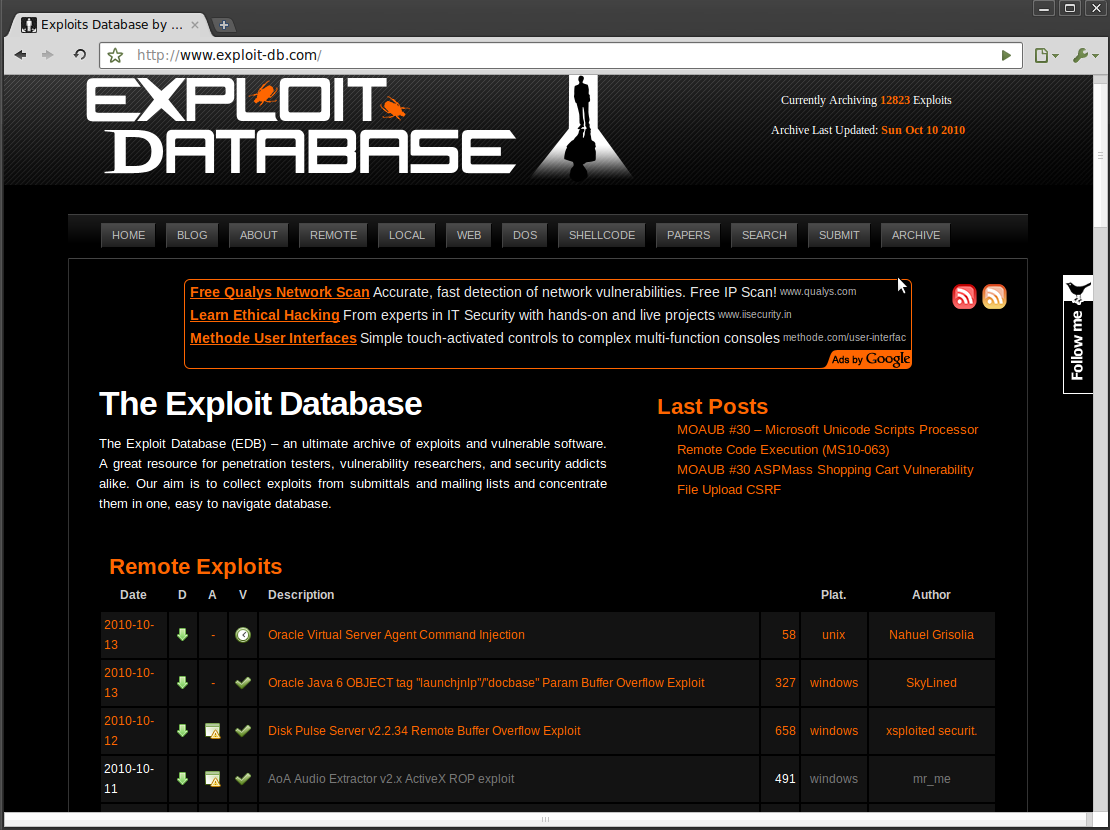Download the Oracle Java 6 OBJECT exploit

182,683
